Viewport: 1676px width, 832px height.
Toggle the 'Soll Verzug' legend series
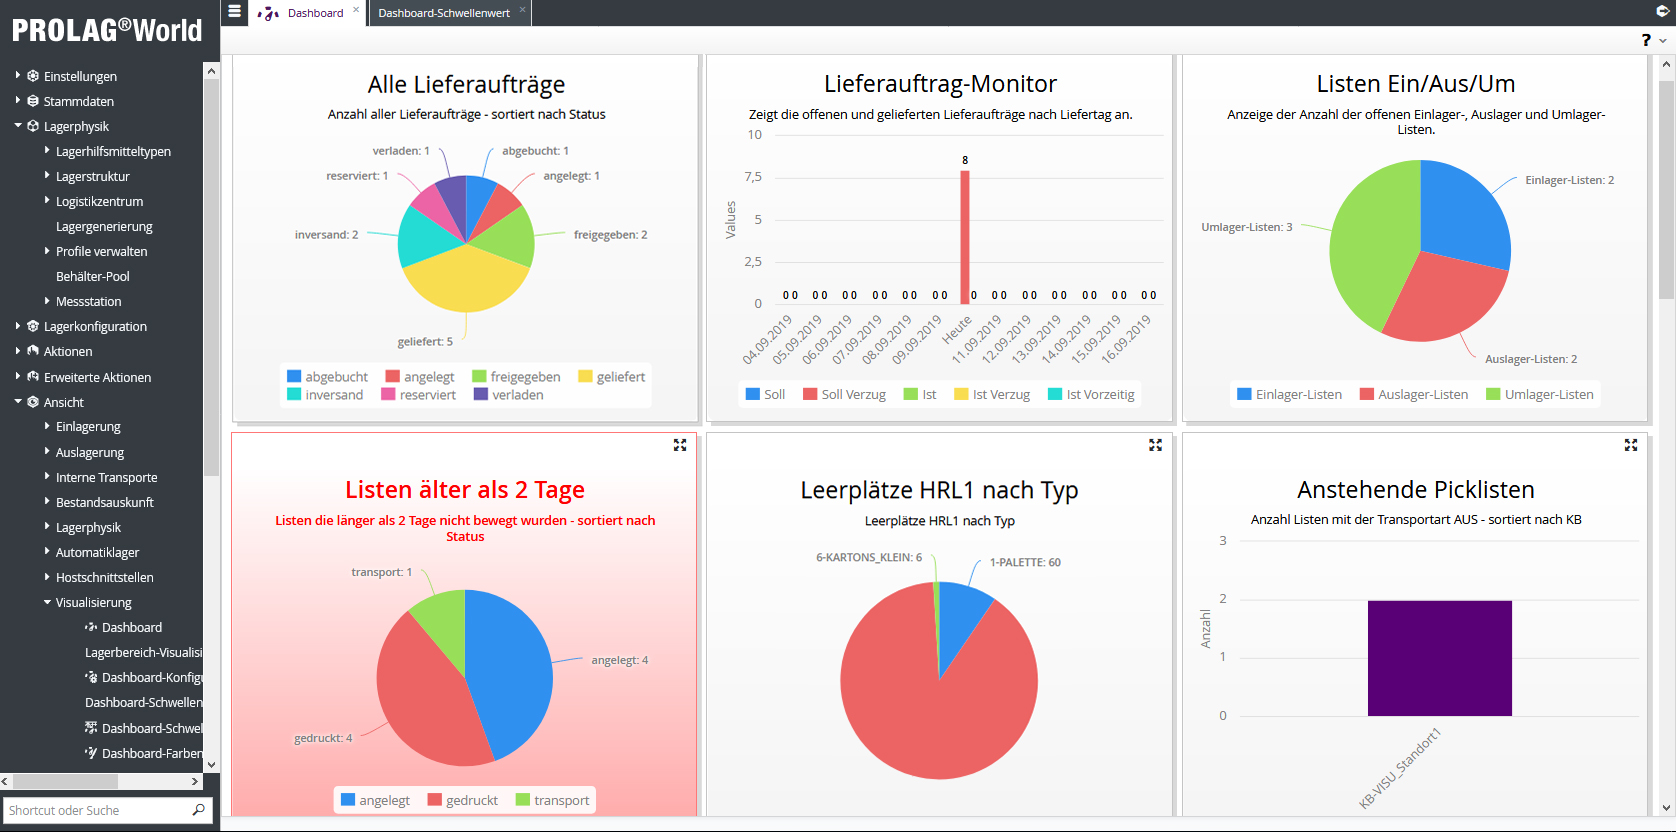pos(845,394)
